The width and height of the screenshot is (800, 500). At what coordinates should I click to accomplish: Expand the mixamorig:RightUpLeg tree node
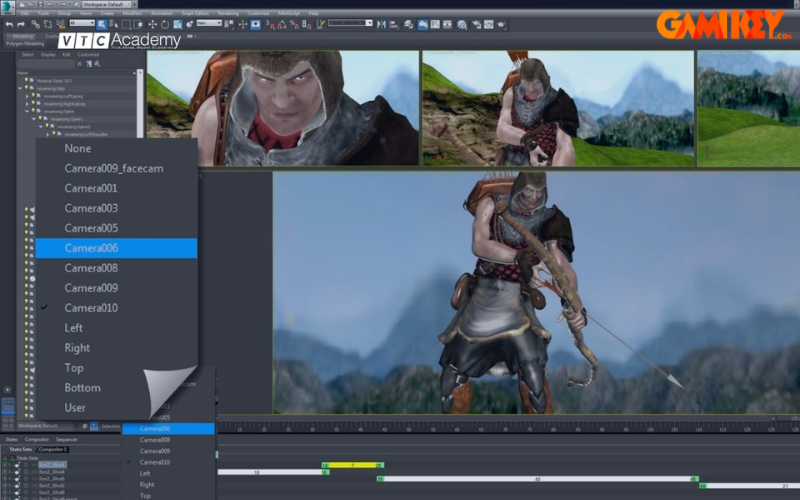click(x=27, y=104)
